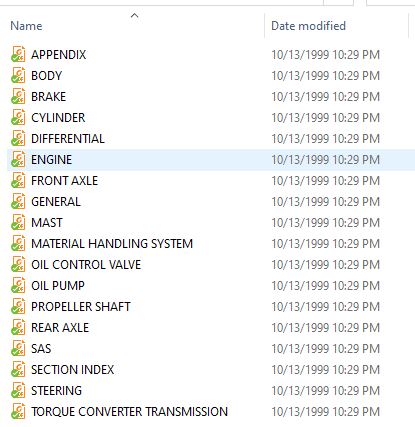Image resolution: width=415 pixels, height=427 pixels.
Task: Click the date modified value for MAST
Action: coord(326,223)
